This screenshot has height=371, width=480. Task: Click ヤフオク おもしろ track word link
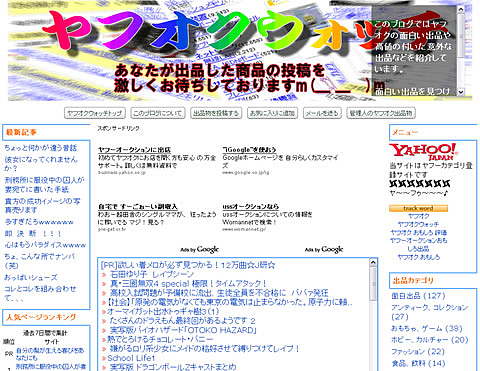tap(418, 257)
